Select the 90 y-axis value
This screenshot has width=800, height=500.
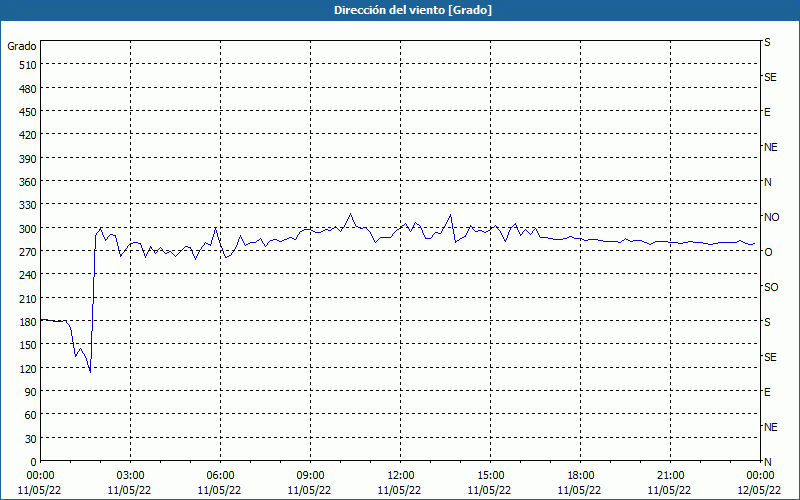(x=31, y=392)
